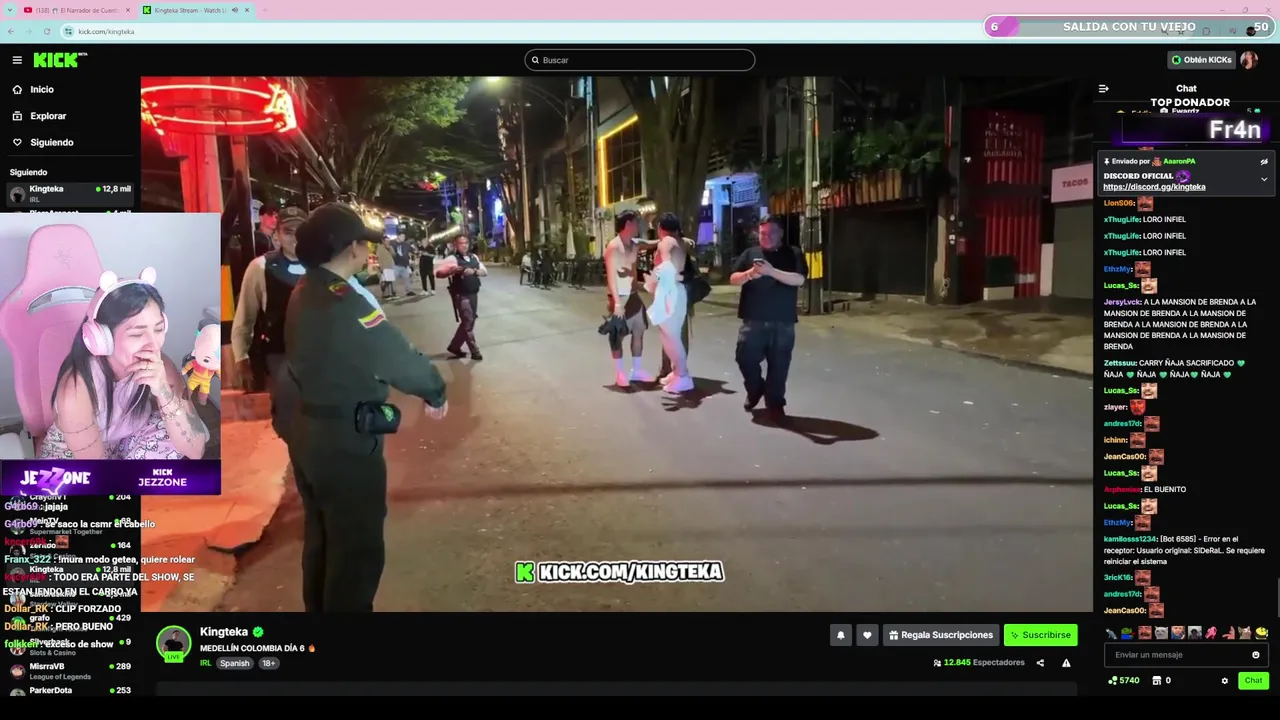
Task: Click chat user Zettssuo's name
Action: tap(1120, 363)
